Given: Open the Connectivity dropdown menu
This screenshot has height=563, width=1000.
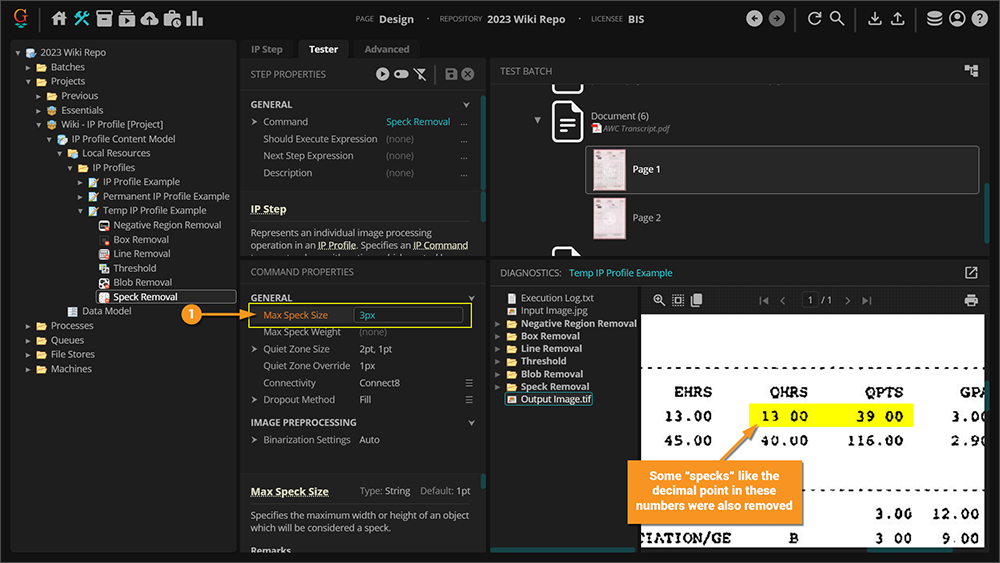Looking at the screenshot, I should pos(469,383).
